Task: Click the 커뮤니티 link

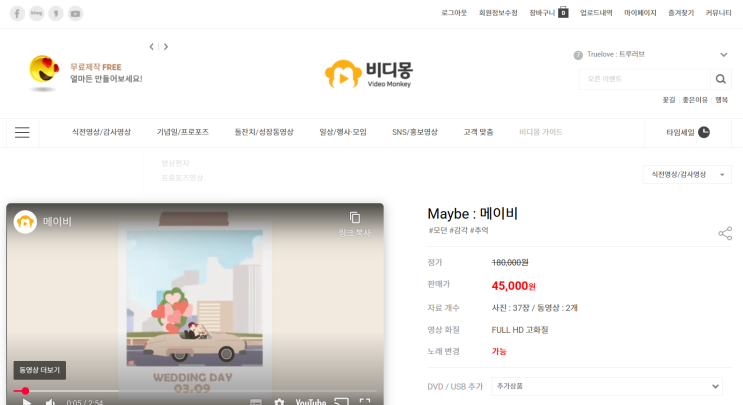Action: click(718, 13)
